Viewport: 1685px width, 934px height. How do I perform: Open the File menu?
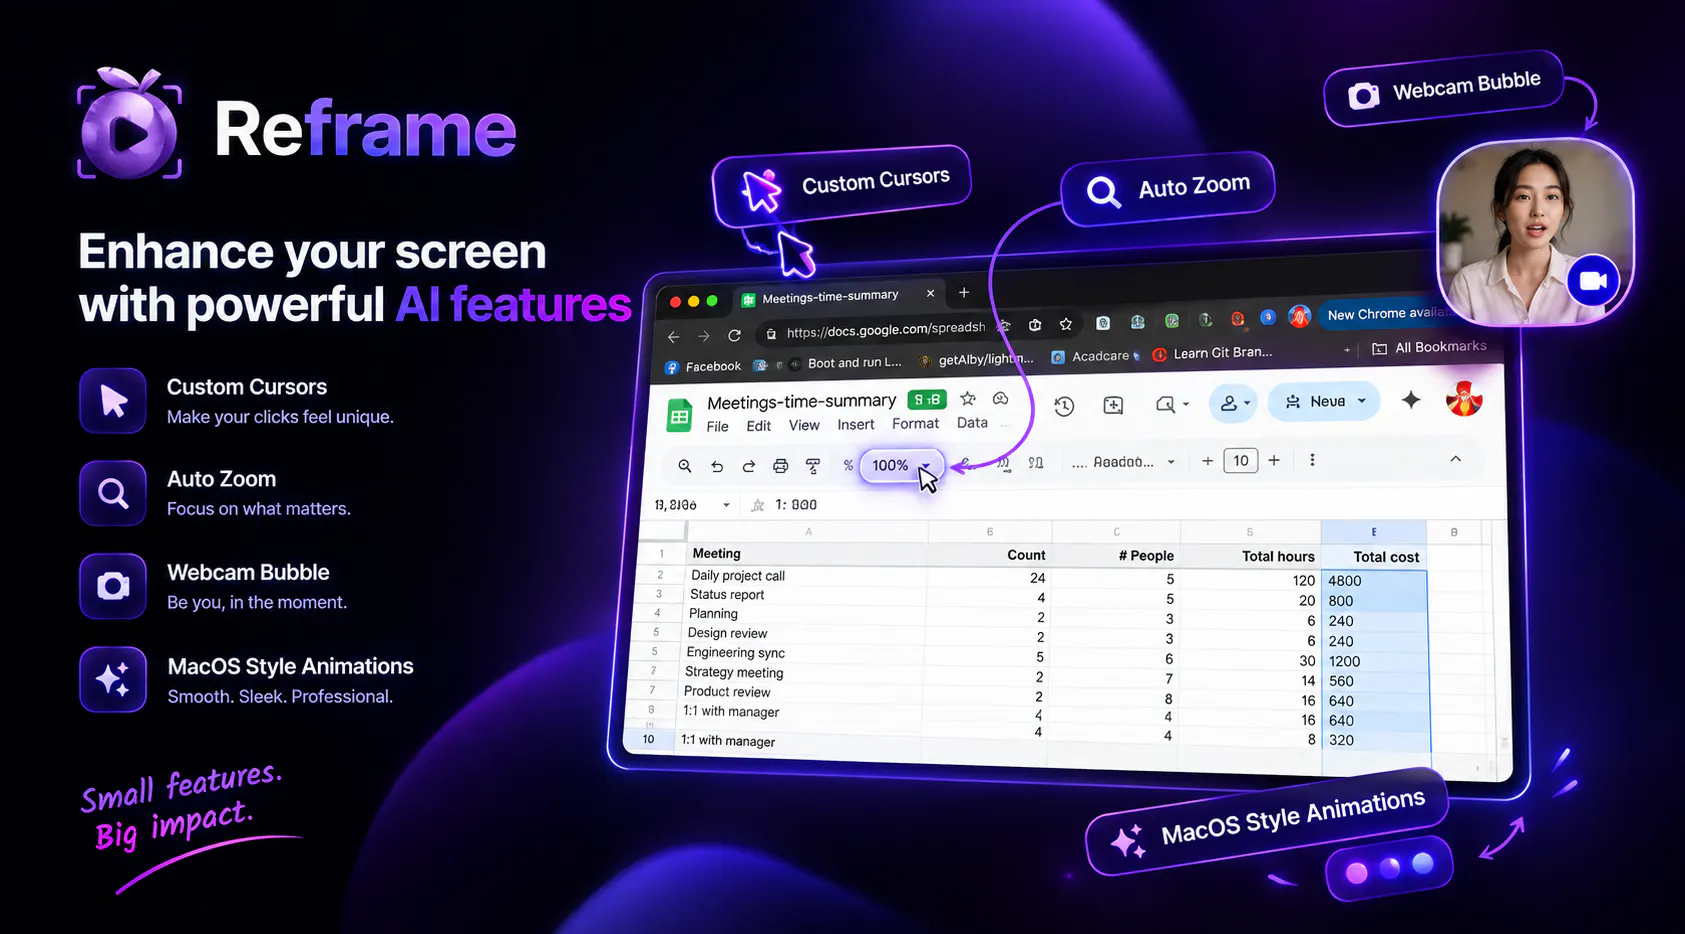718,427
